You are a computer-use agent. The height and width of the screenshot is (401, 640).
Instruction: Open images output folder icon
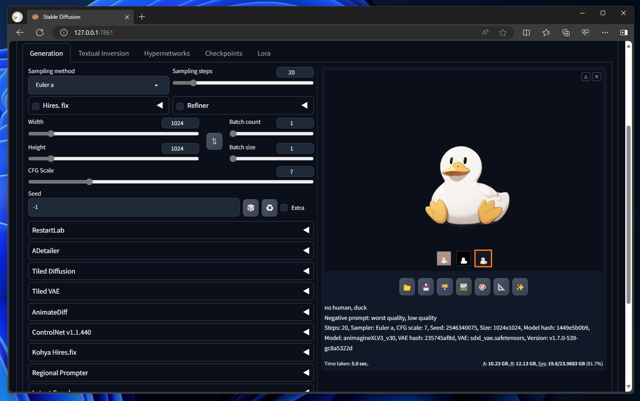pos(407,287)
